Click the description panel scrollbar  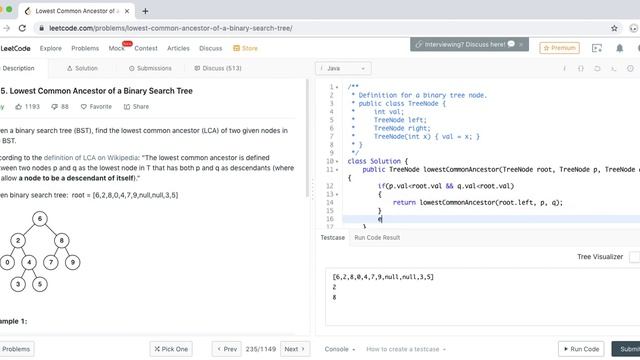click(307, 138)
